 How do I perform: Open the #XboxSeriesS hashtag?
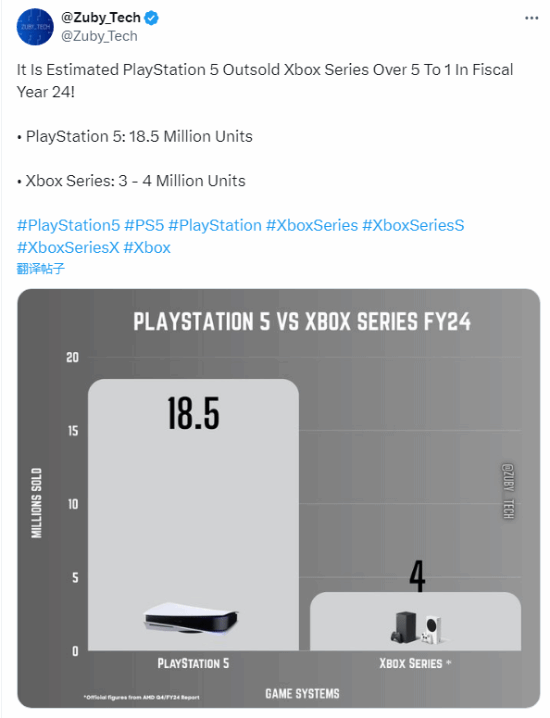(413, 225)
